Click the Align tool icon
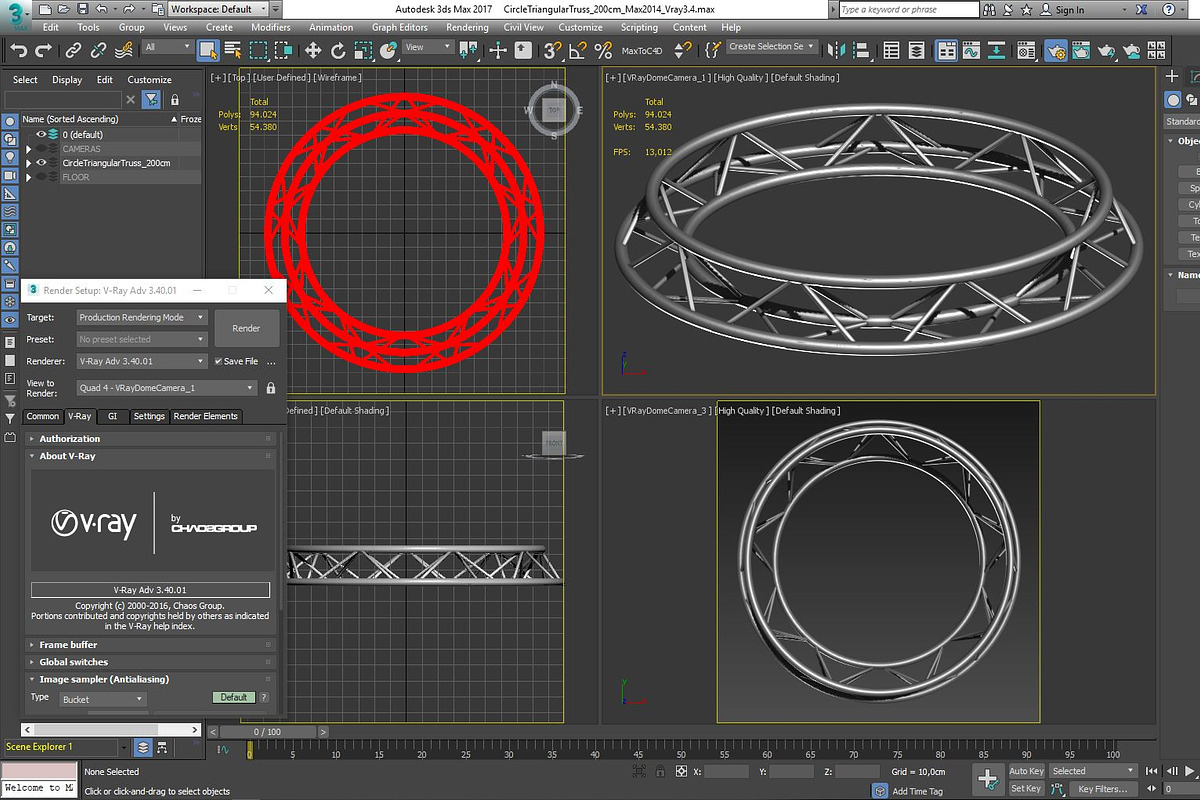 click(x=863, y=50)
